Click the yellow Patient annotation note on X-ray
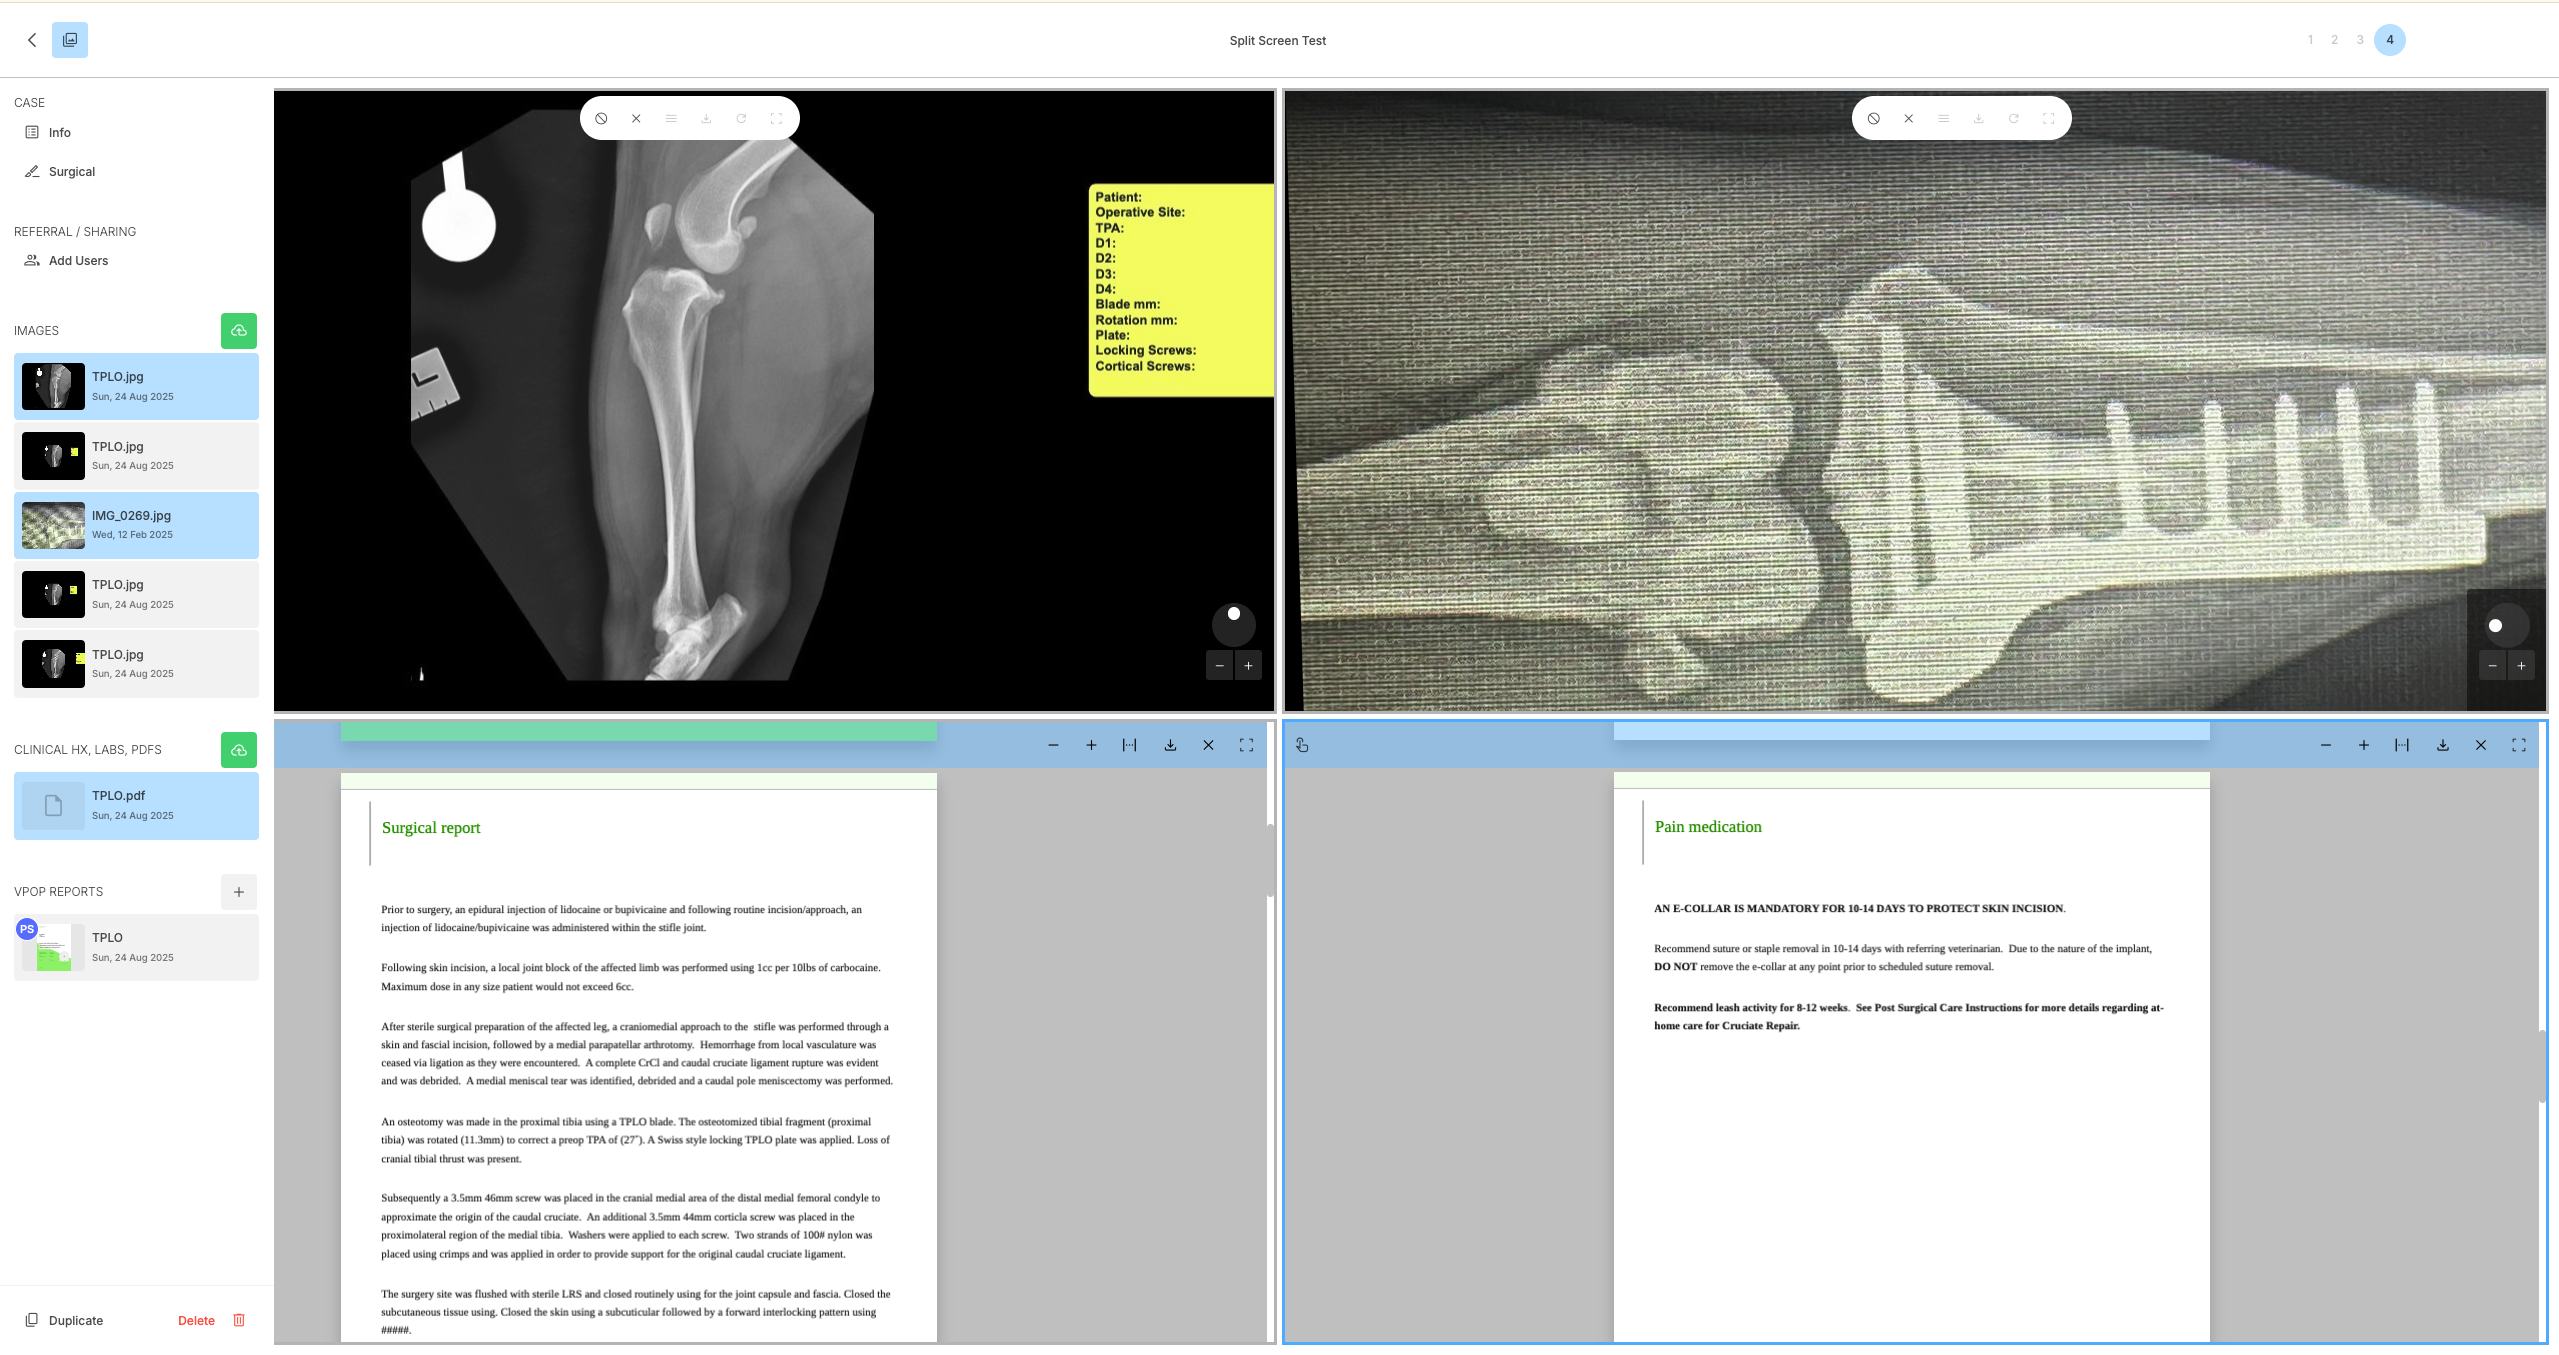This screenshot has height=1355, width=2559. (x=1181, y=290)
